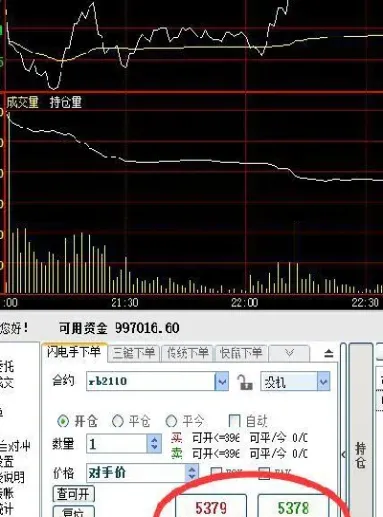Click the 持仓量 chart label

66,102
